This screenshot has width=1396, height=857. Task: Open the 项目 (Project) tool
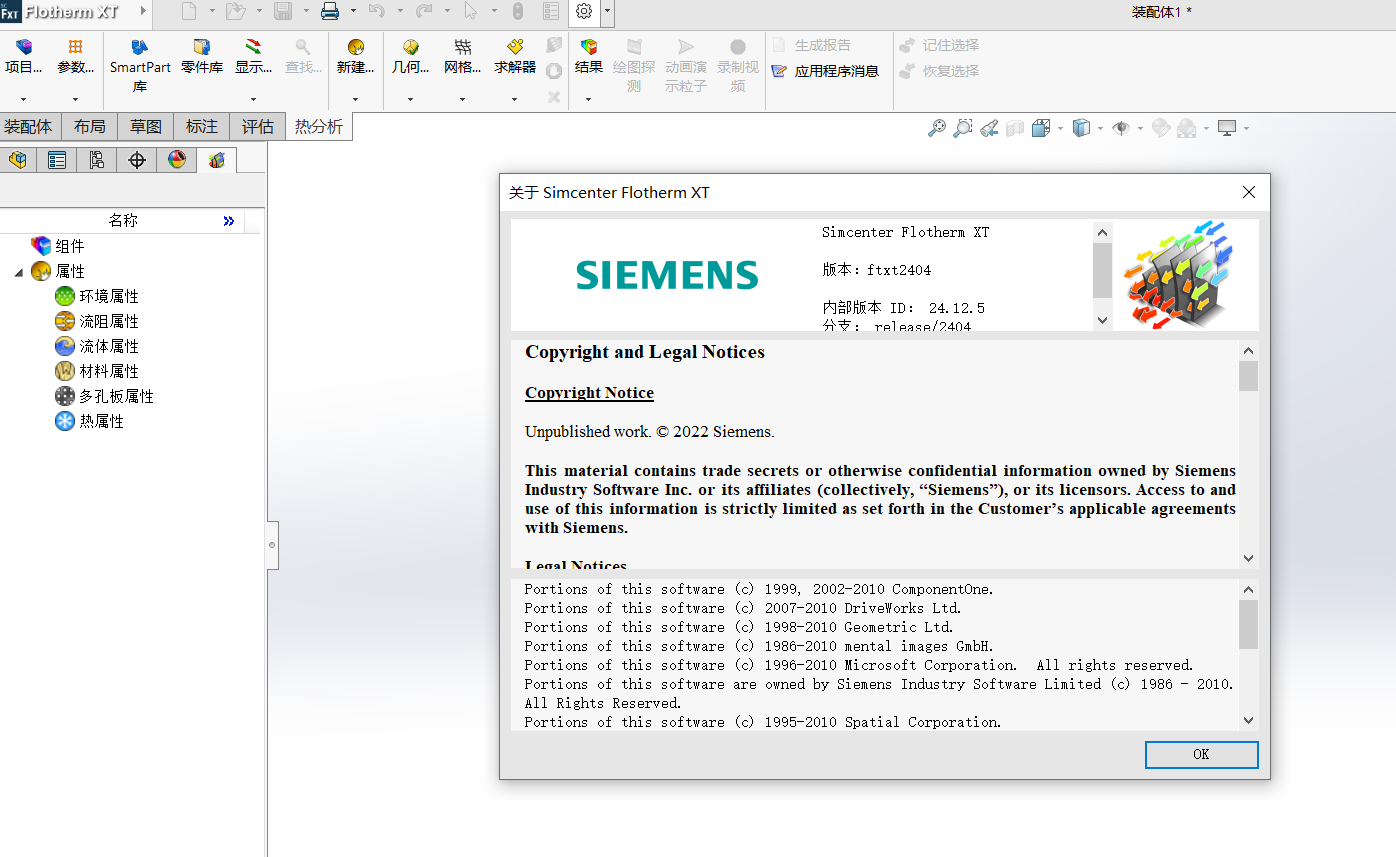[x=23, y=56]
